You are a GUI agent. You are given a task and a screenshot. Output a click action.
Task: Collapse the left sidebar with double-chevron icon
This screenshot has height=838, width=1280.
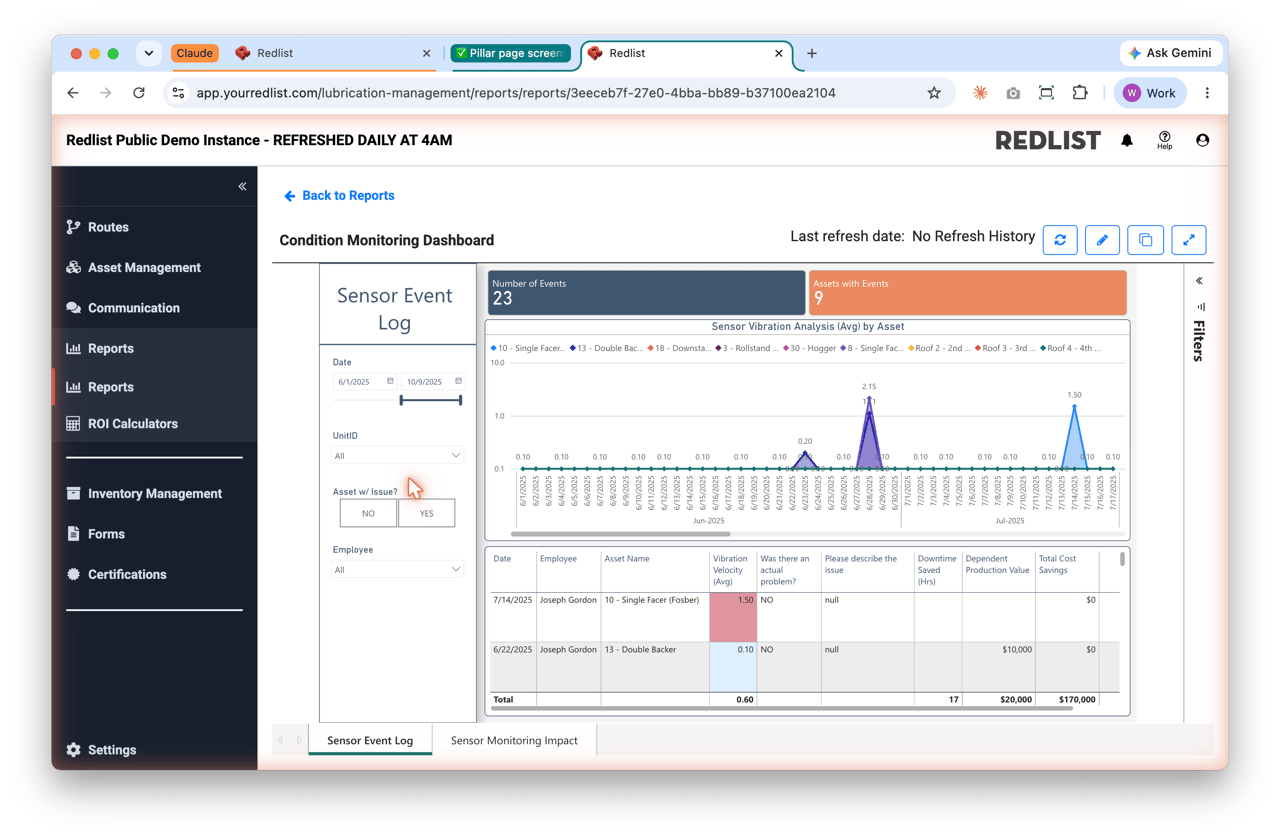242,187
